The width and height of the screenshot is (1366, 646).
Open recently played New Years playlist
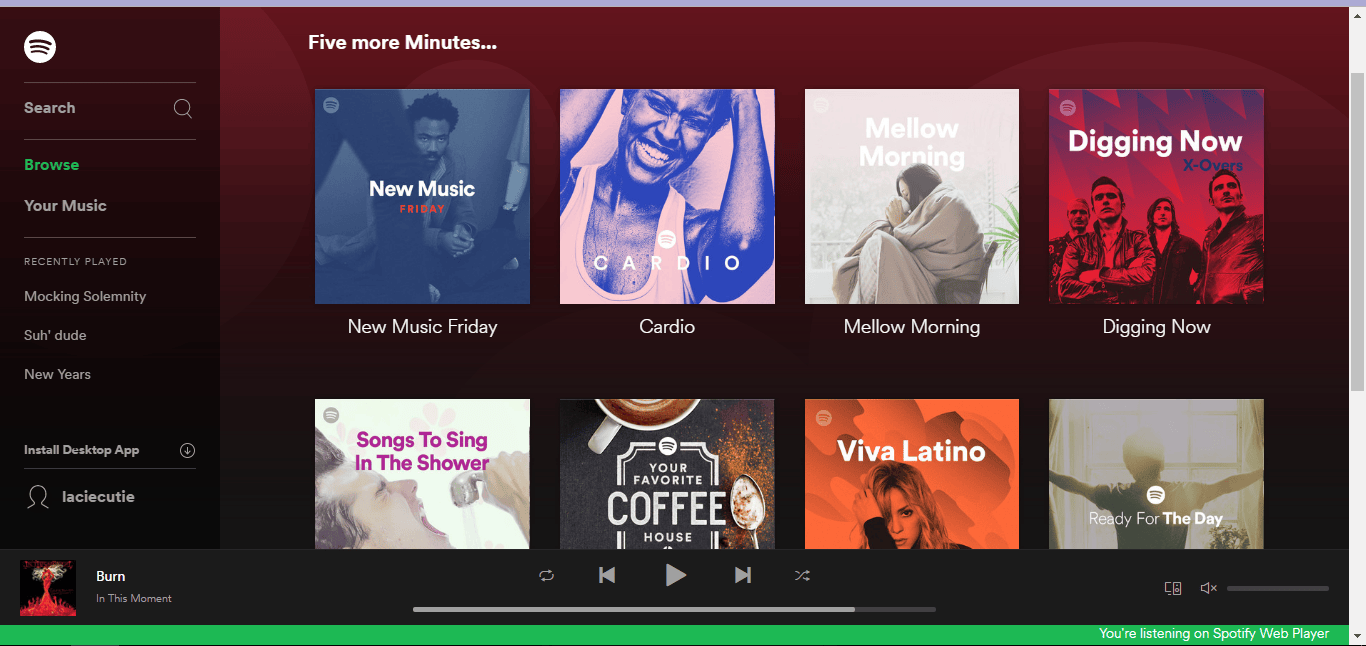tap(57, 374)
